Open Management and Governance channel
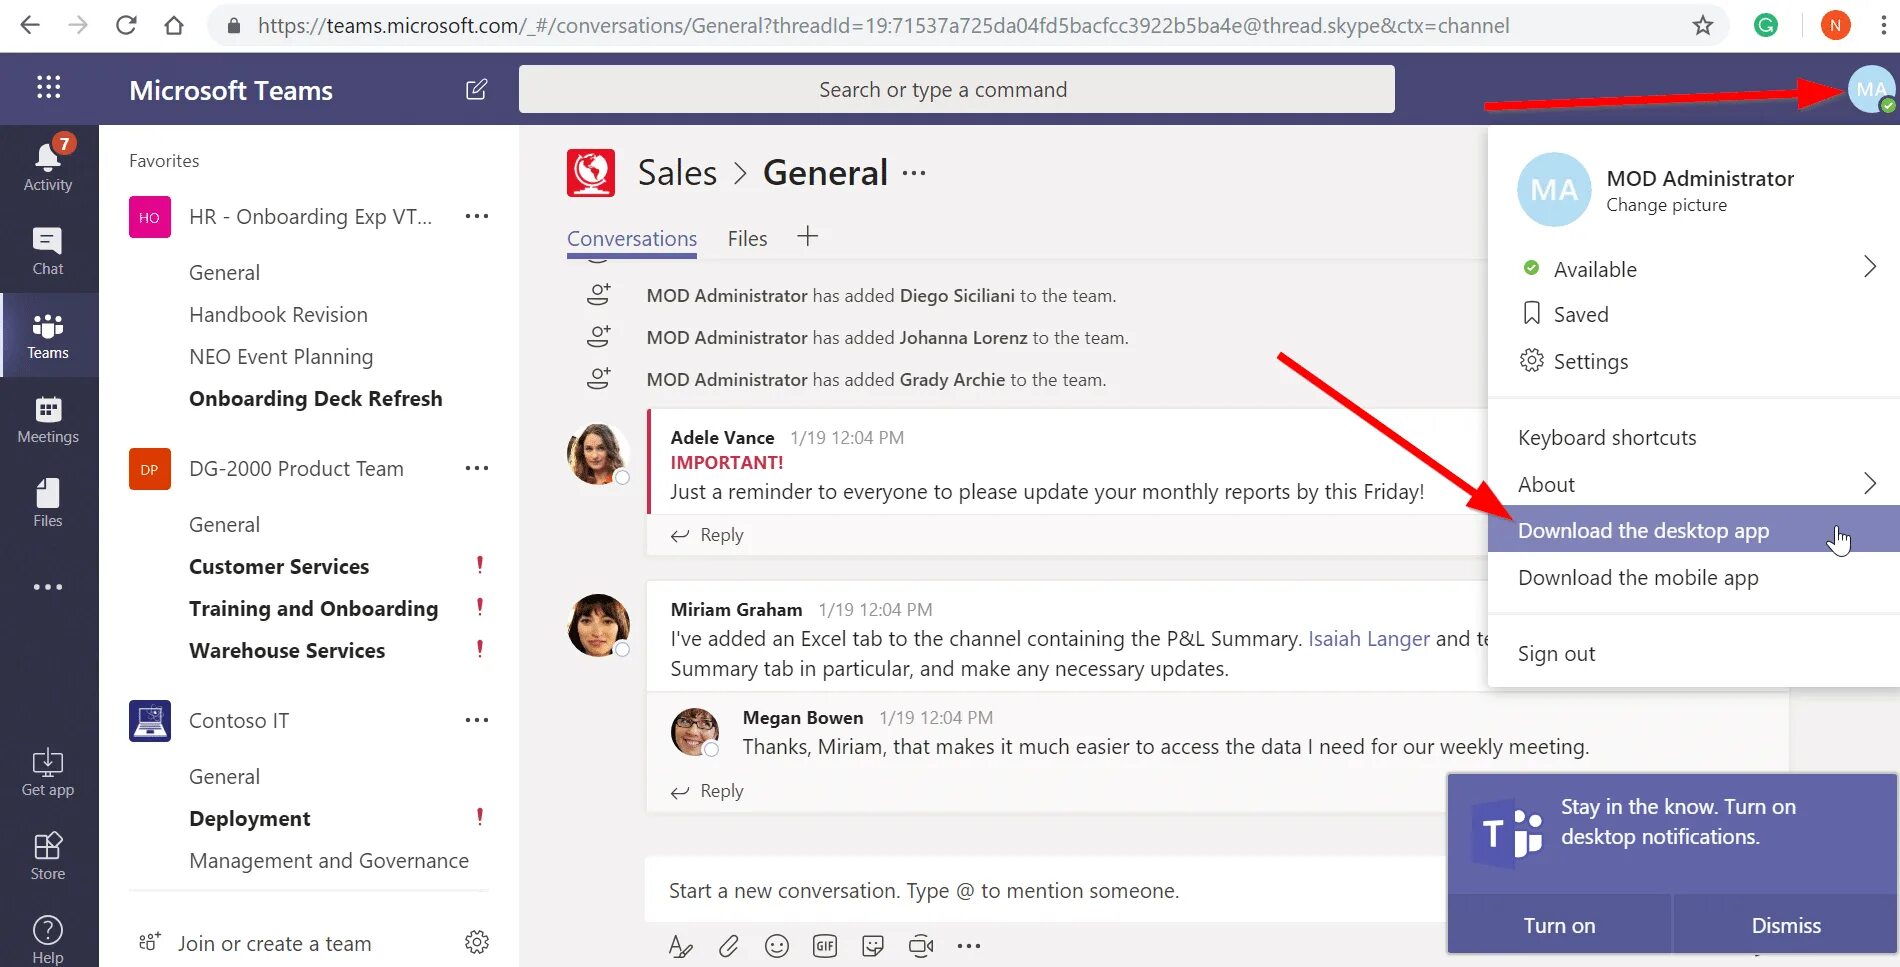Screen dimensions: 1900x967 coord(328,860)
